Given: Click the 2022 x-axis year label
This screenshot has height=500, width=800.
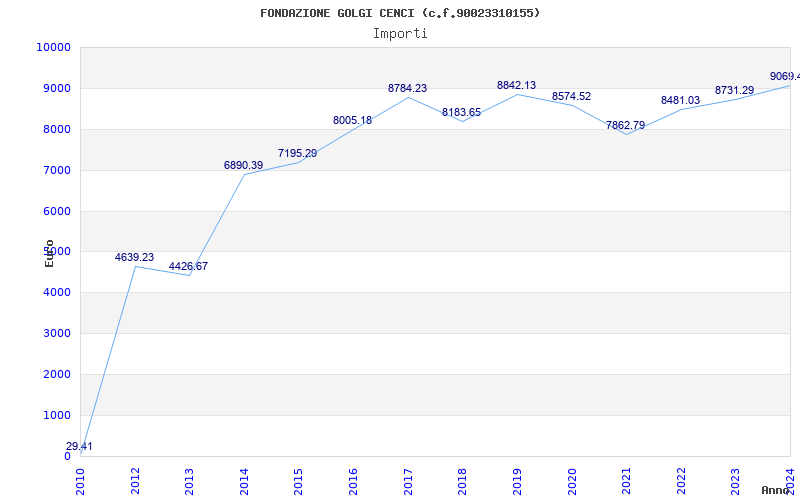Looking at the screenshot, I should point(681,482).
